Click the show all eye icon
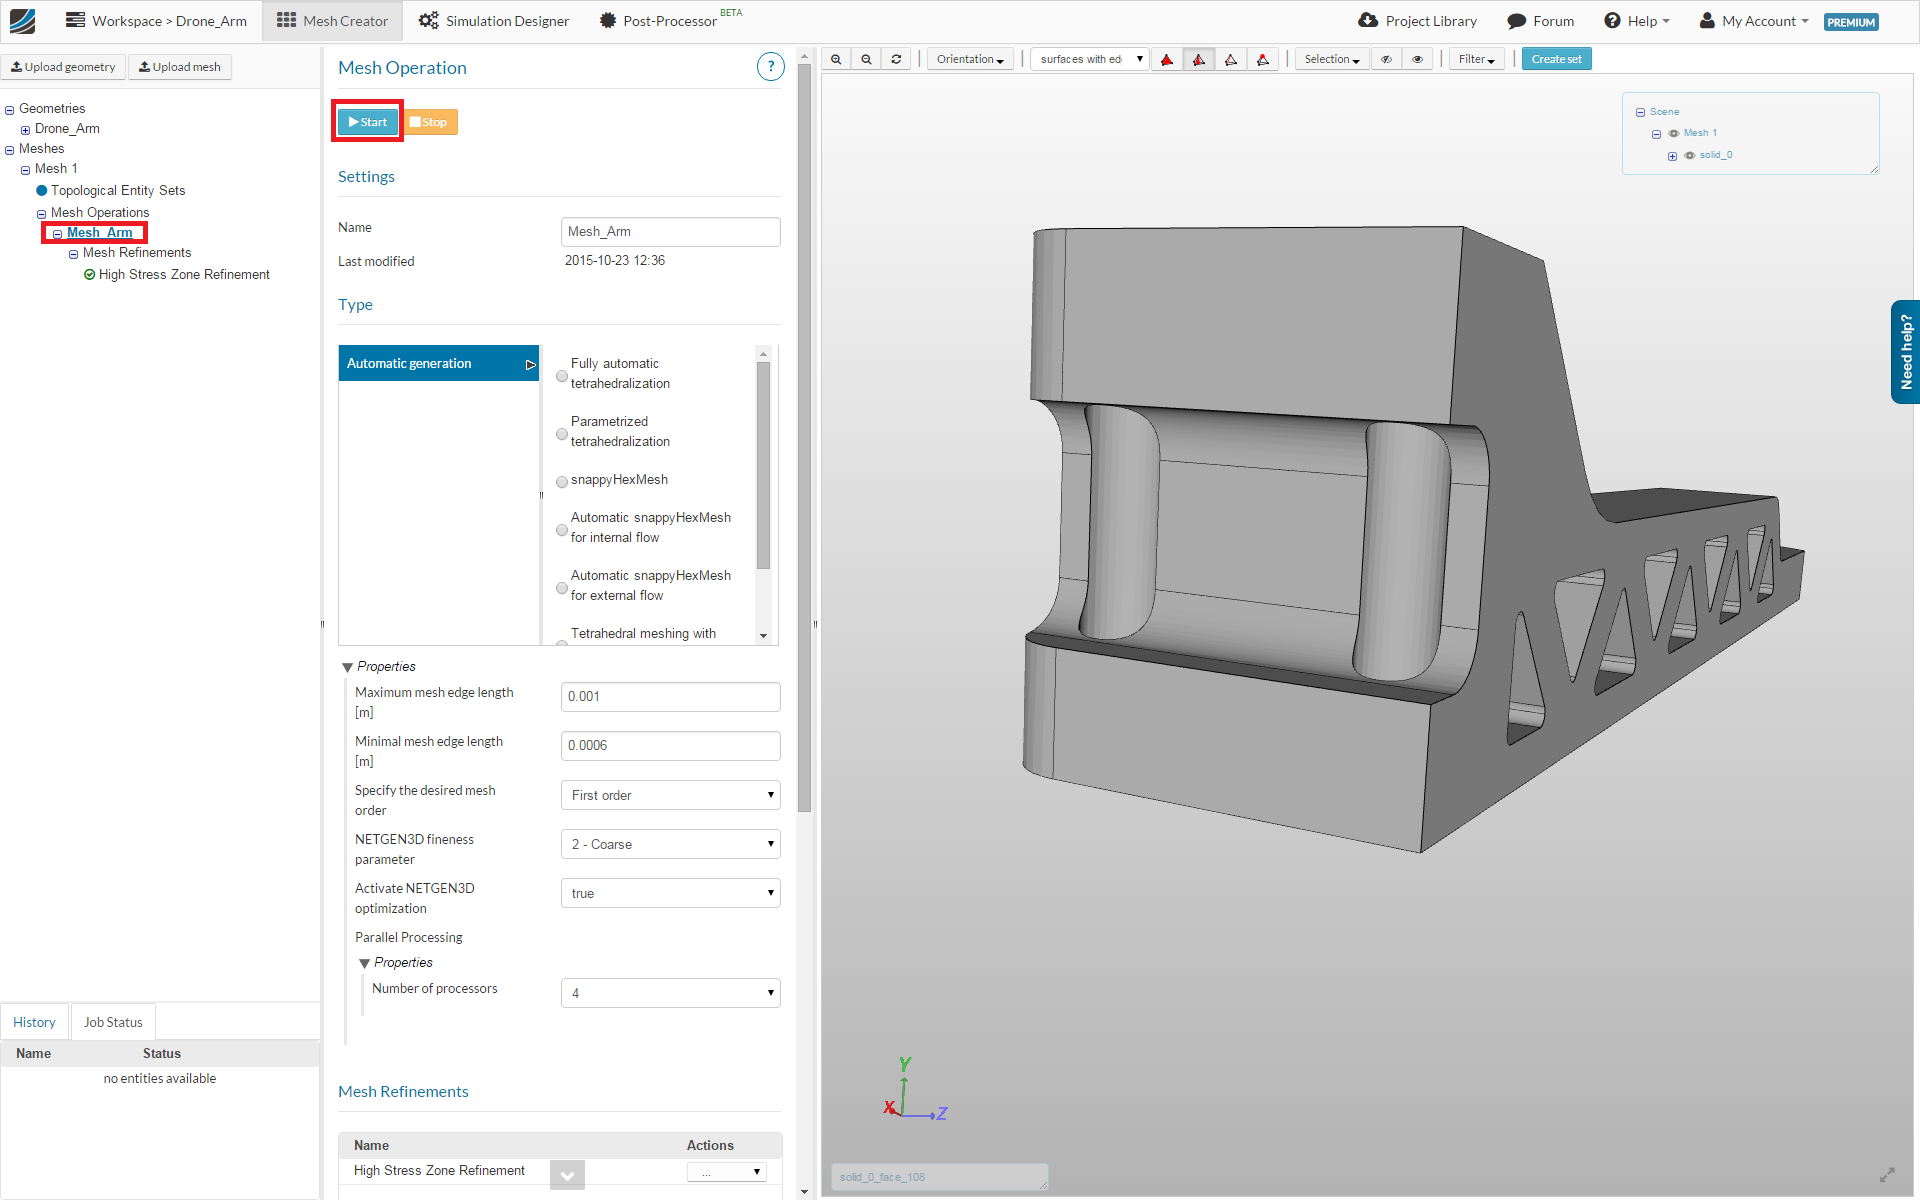Image resolution: width=1920 pixels, height=1200 pixels. [1417, 59]
